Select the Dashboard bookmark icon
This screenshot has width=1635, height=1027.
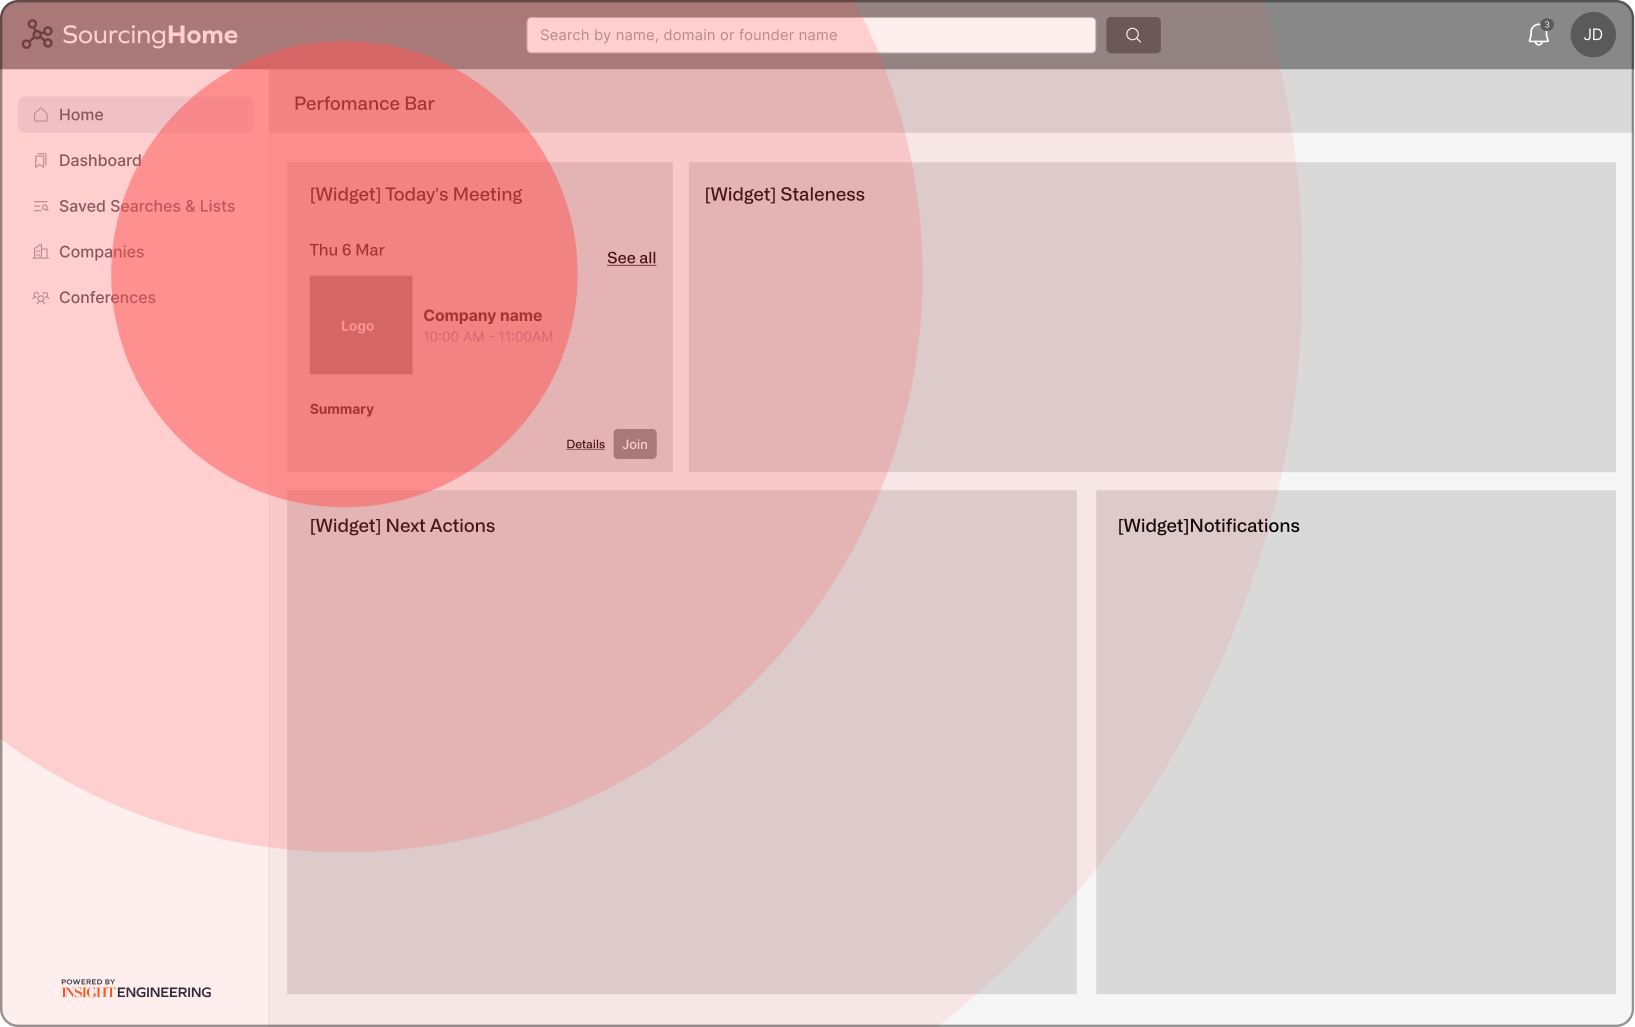41,161
